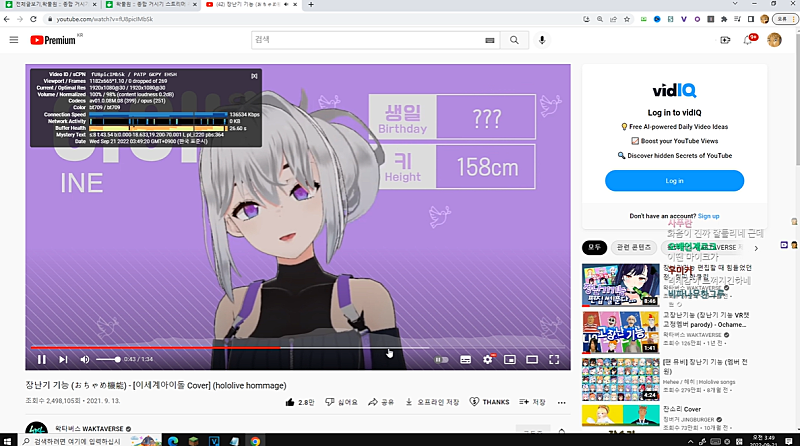
Task: Save the video to a playlist with 저장
Action: [x=532, y=402]
